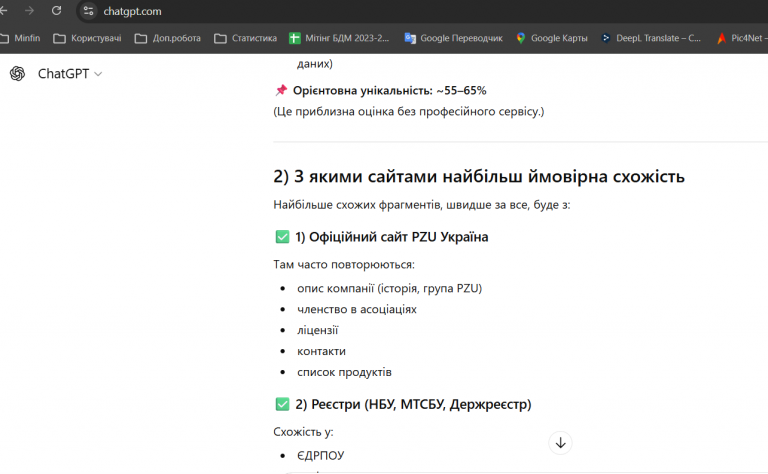Open the DeepL Translate bookmark
The width and height of the screenshot is (768, 474).
point(651,38)
